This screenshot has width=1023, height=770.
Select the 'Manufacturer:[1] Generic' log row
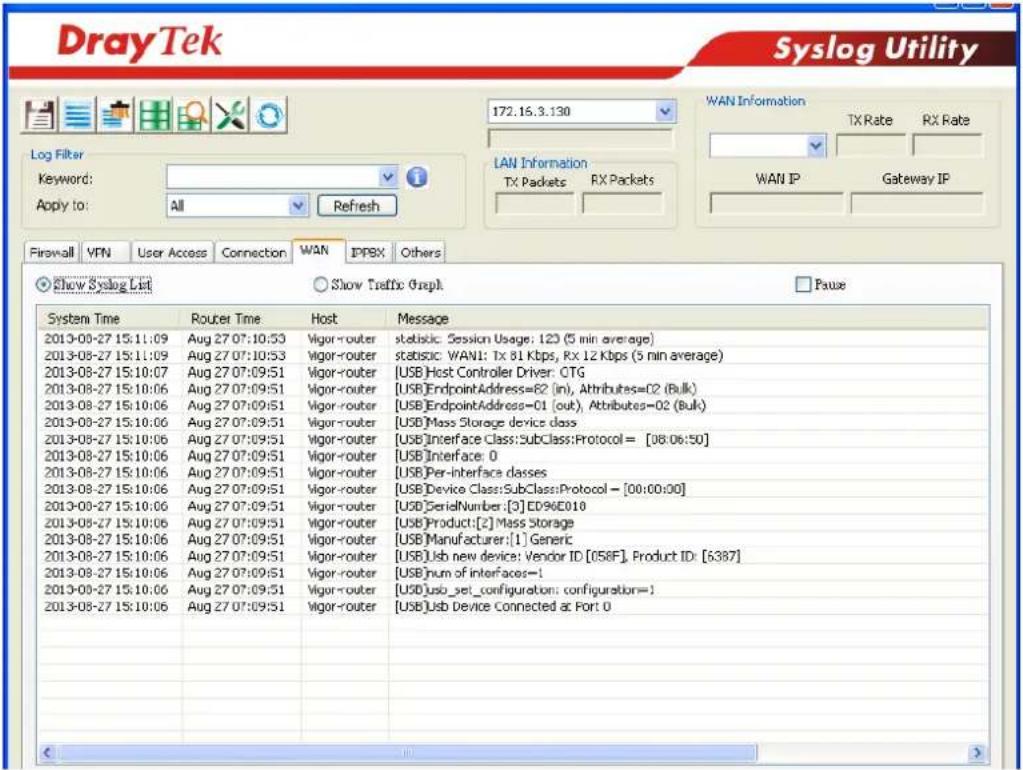click(513, 540)
